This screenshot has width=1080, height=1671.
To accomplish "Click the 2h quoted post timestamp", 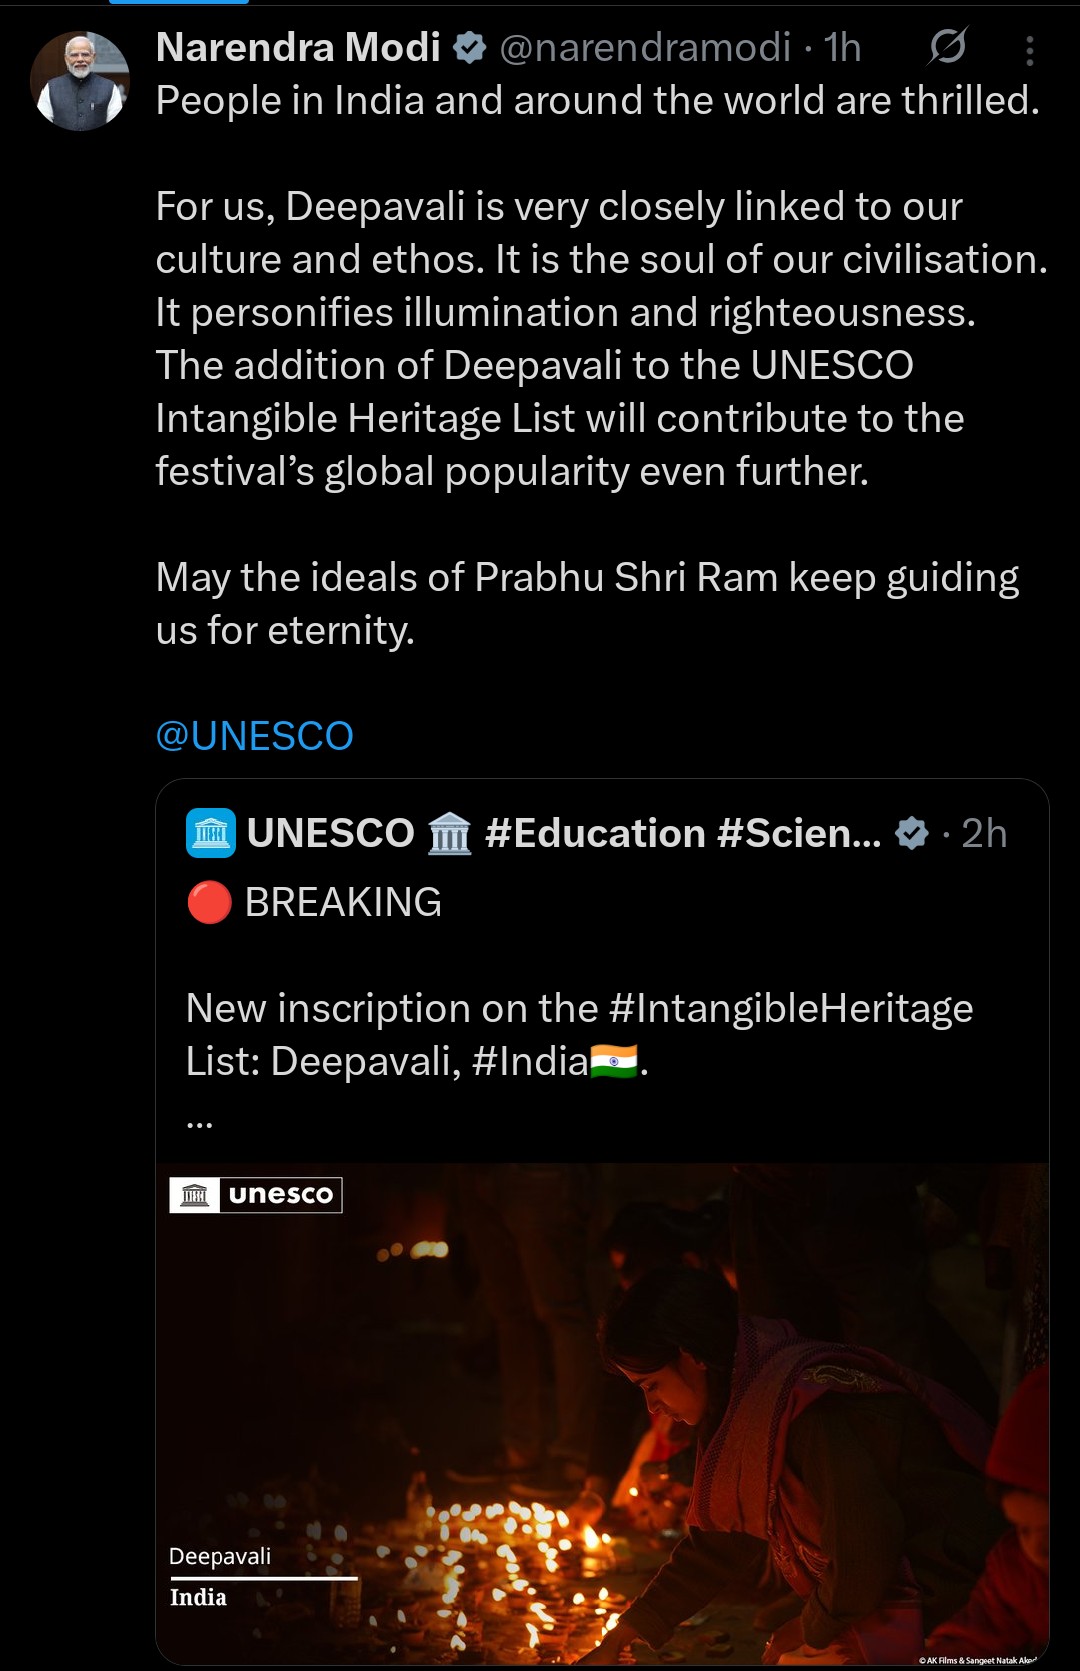I will [x=984, y=833].
